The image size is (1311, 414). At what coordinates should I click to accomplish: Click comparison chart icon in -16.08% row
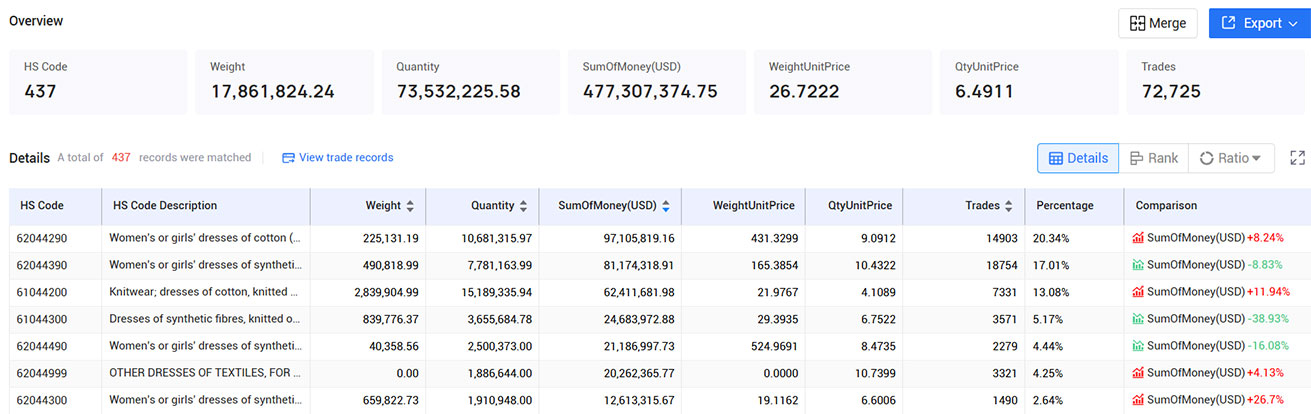click(x=1138, y=346)
